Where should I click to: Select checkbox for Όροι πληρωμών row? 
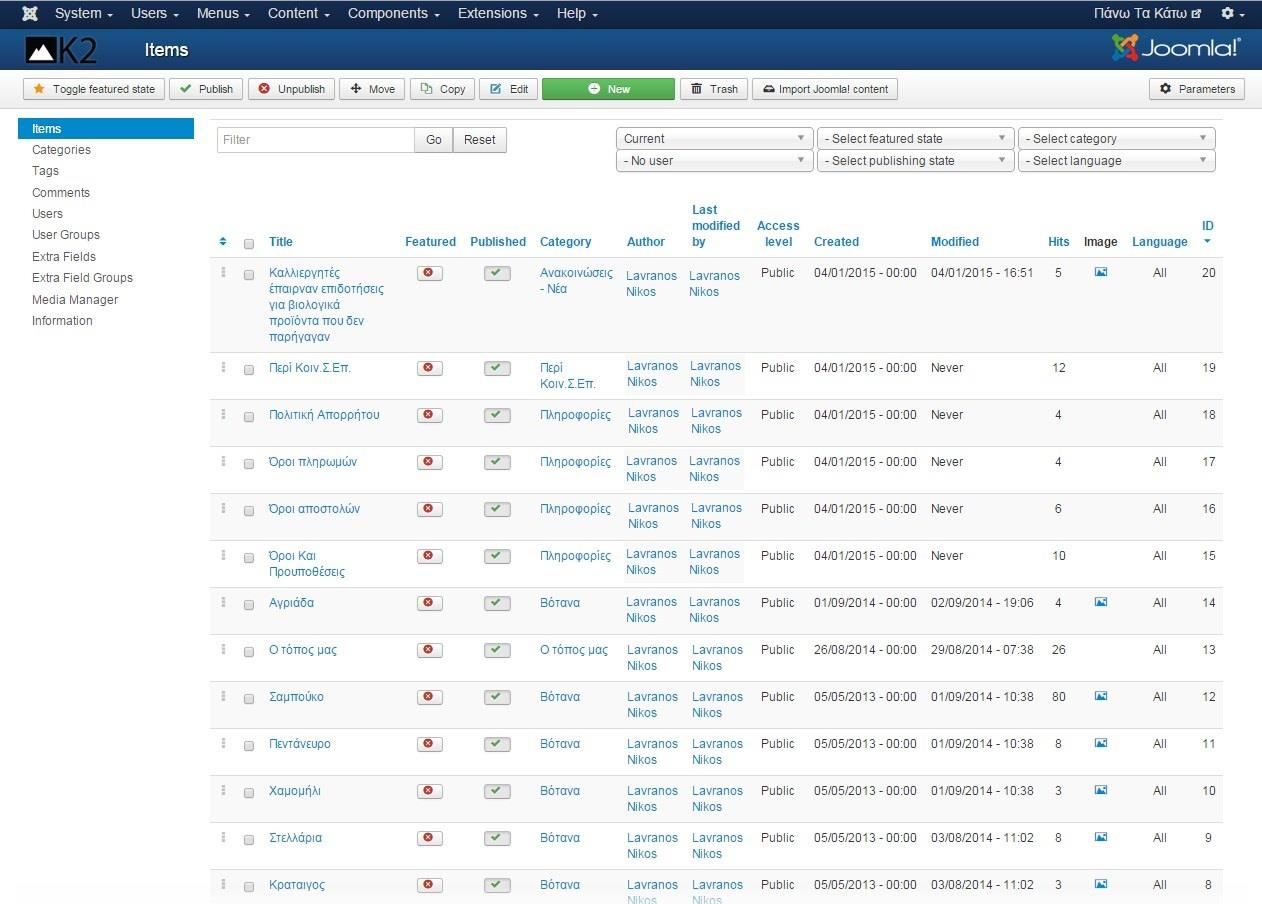point(249,463)
